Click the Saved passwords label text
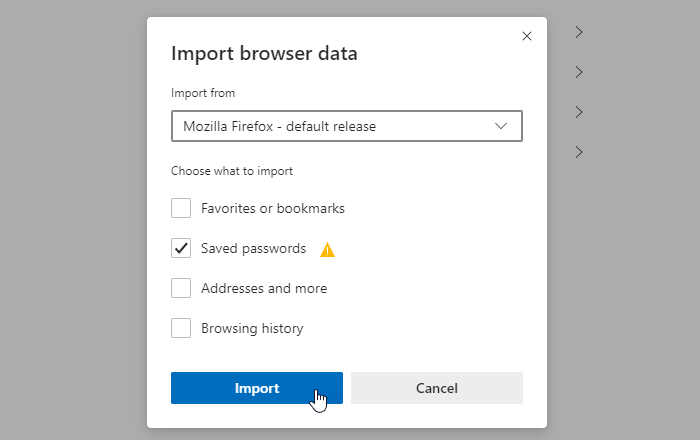 254,249
